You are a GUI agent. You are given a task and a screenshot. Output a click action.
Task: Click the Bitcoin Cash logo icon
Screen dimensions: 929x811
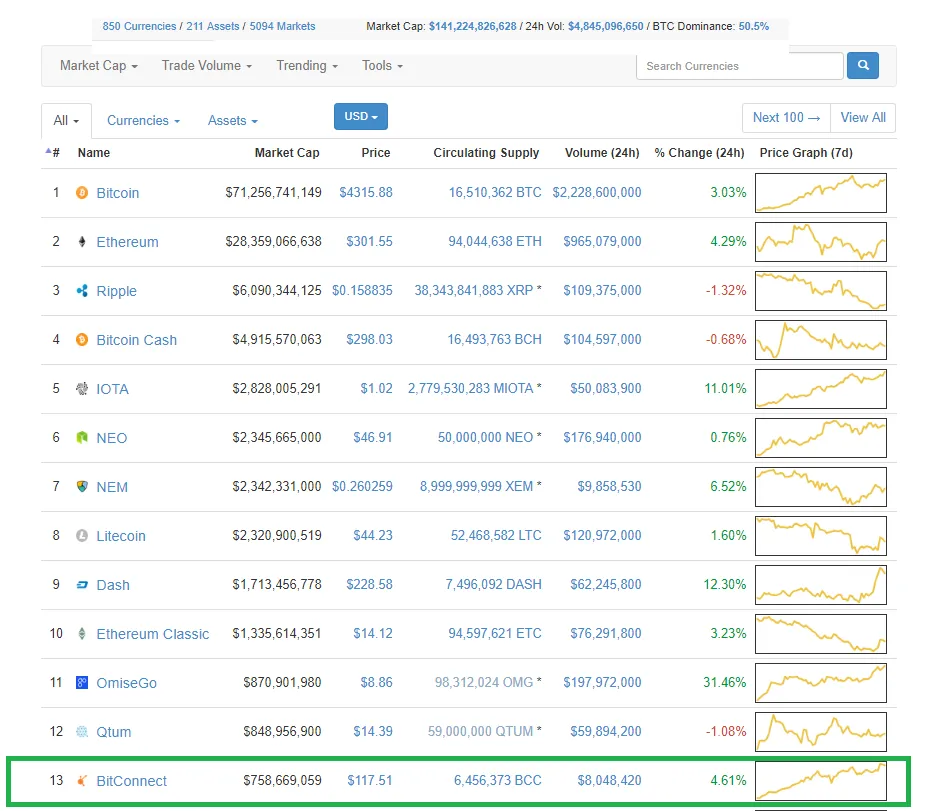[x=82, y=339]
